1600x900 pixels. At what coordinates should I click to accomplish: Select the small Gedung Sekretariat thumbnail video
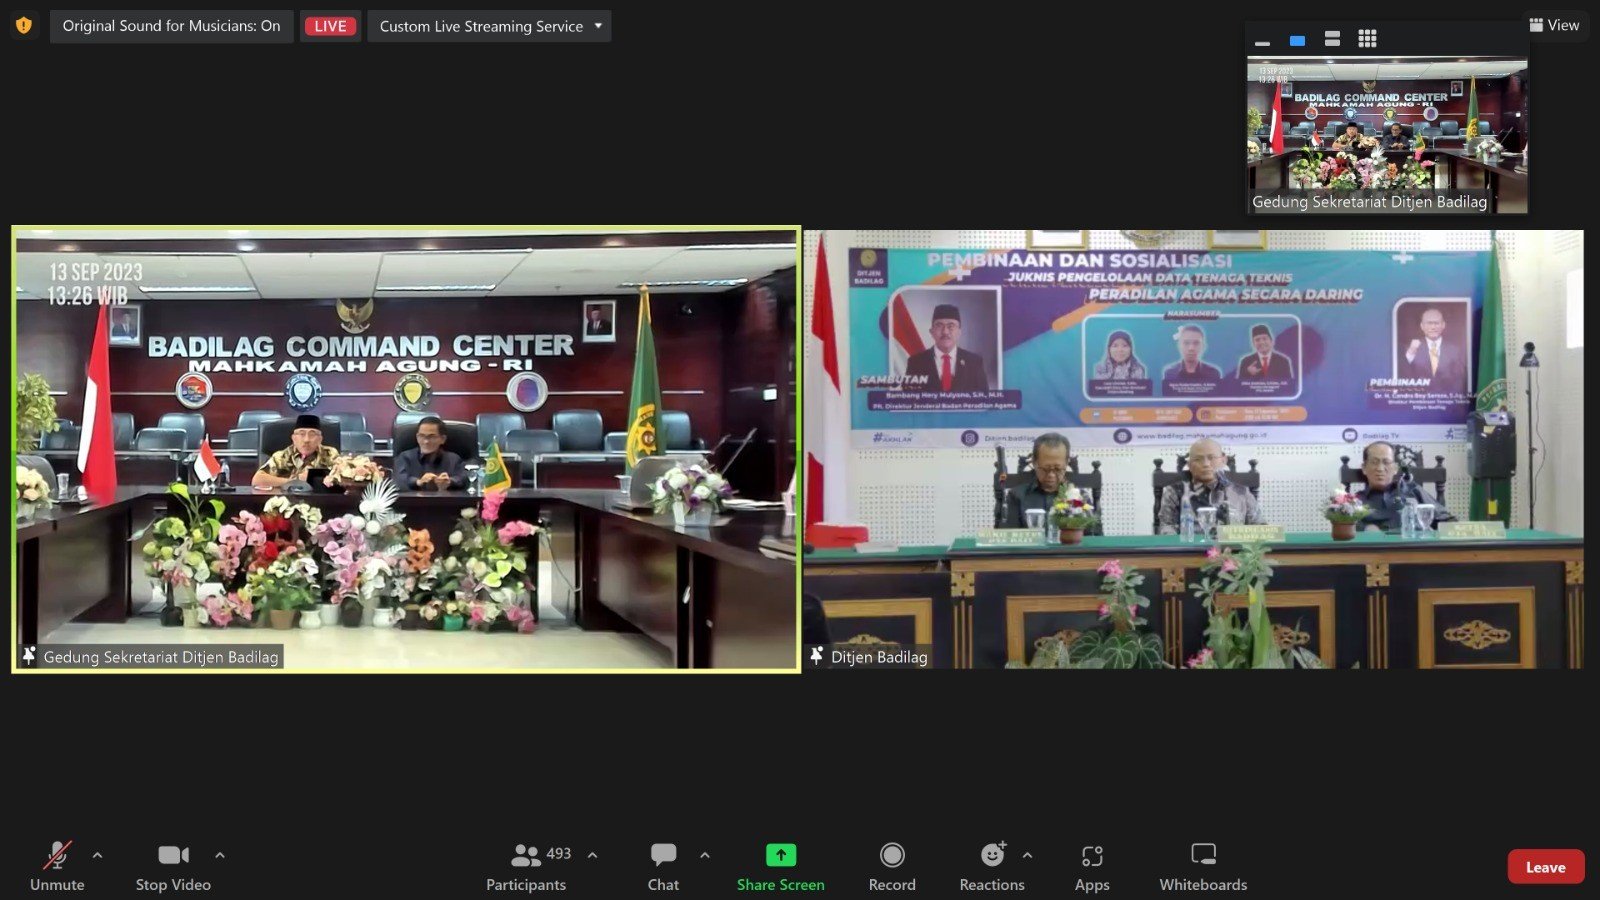(1387, 135)
